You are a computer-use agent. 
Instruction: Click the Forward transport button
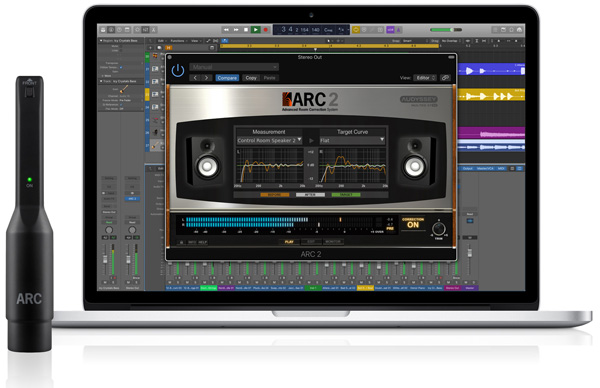pyautogui.click(x=236, y=30)
